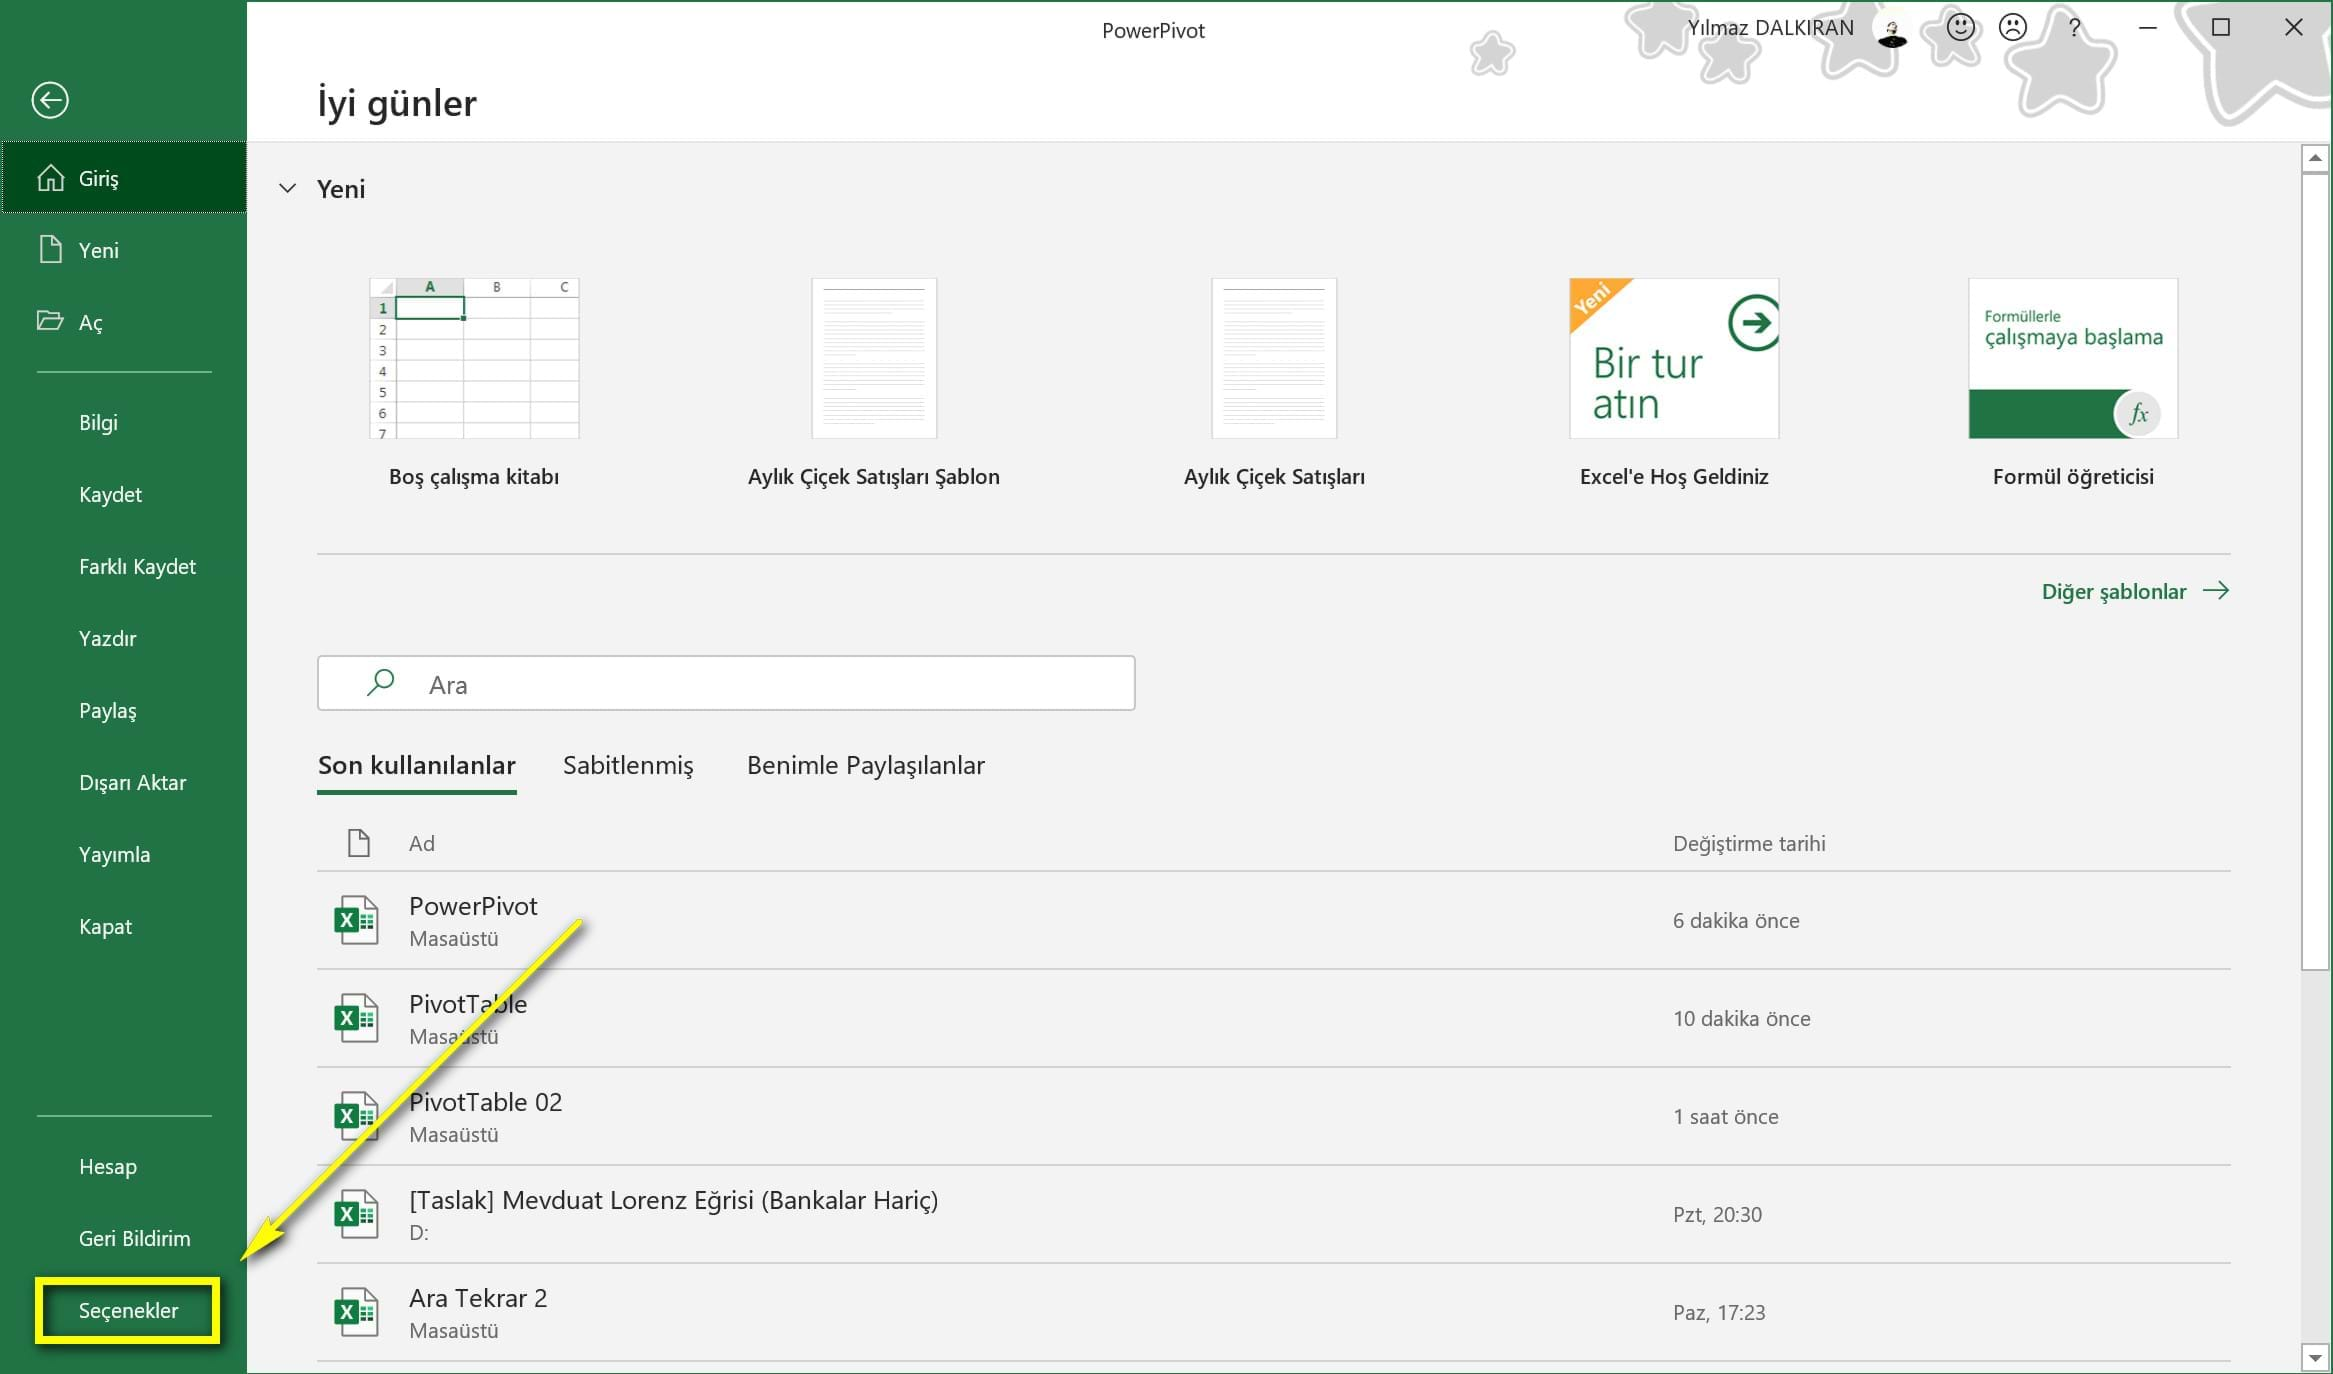Click the scrollbar down arrow
This screenshot has height=1374, width=2333.
point(2315,1358)
